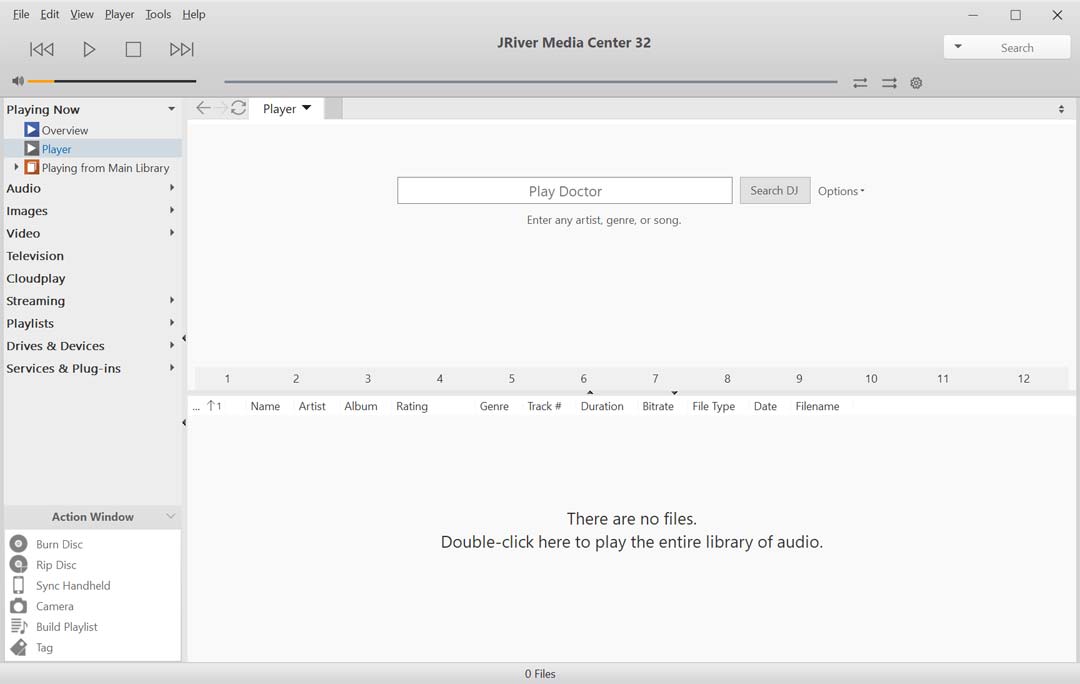The image size is (1080, 684).
Task: Refresh the current view
Action: (238, 107)
